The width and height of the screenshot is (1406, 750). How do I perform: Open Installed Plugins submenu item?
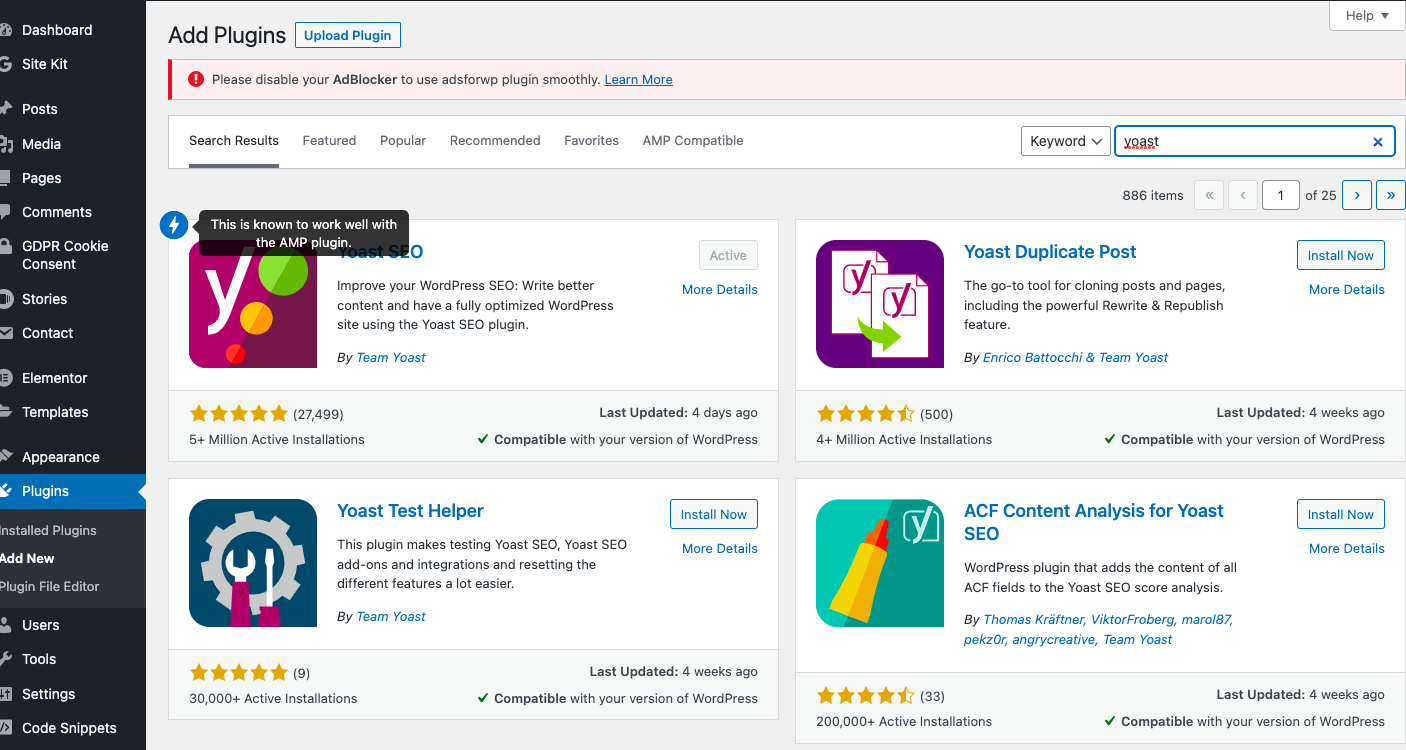pyautogui.click(x=48, y=531)
